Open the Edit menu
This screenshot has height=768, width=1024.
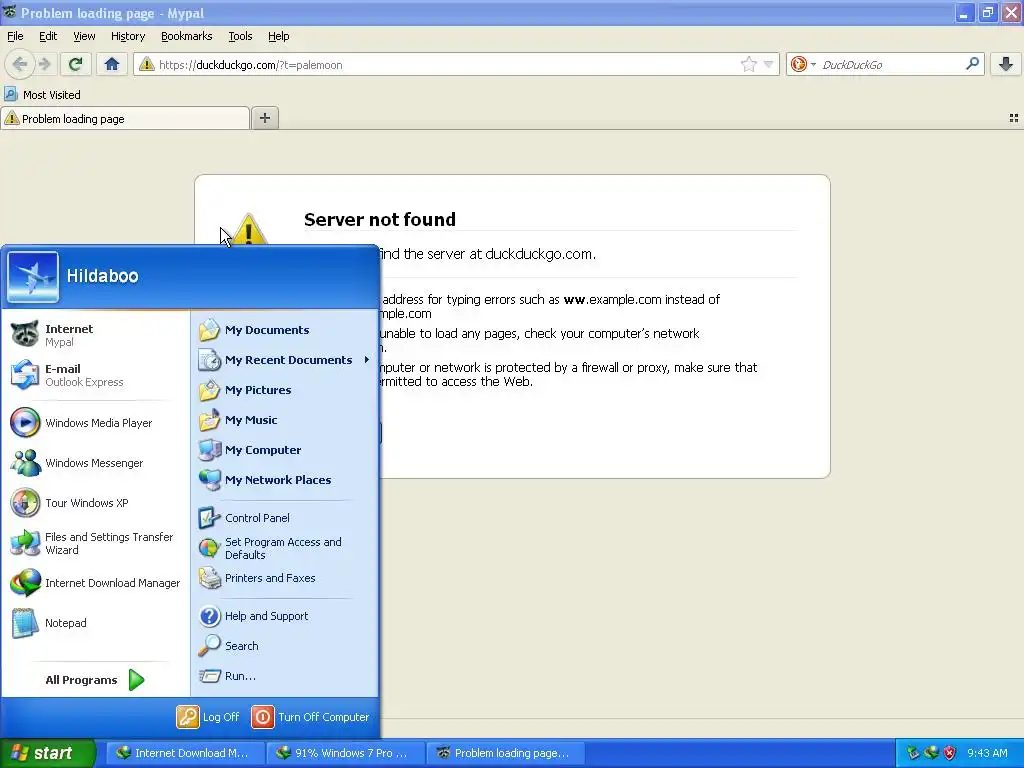click(48, 36)
